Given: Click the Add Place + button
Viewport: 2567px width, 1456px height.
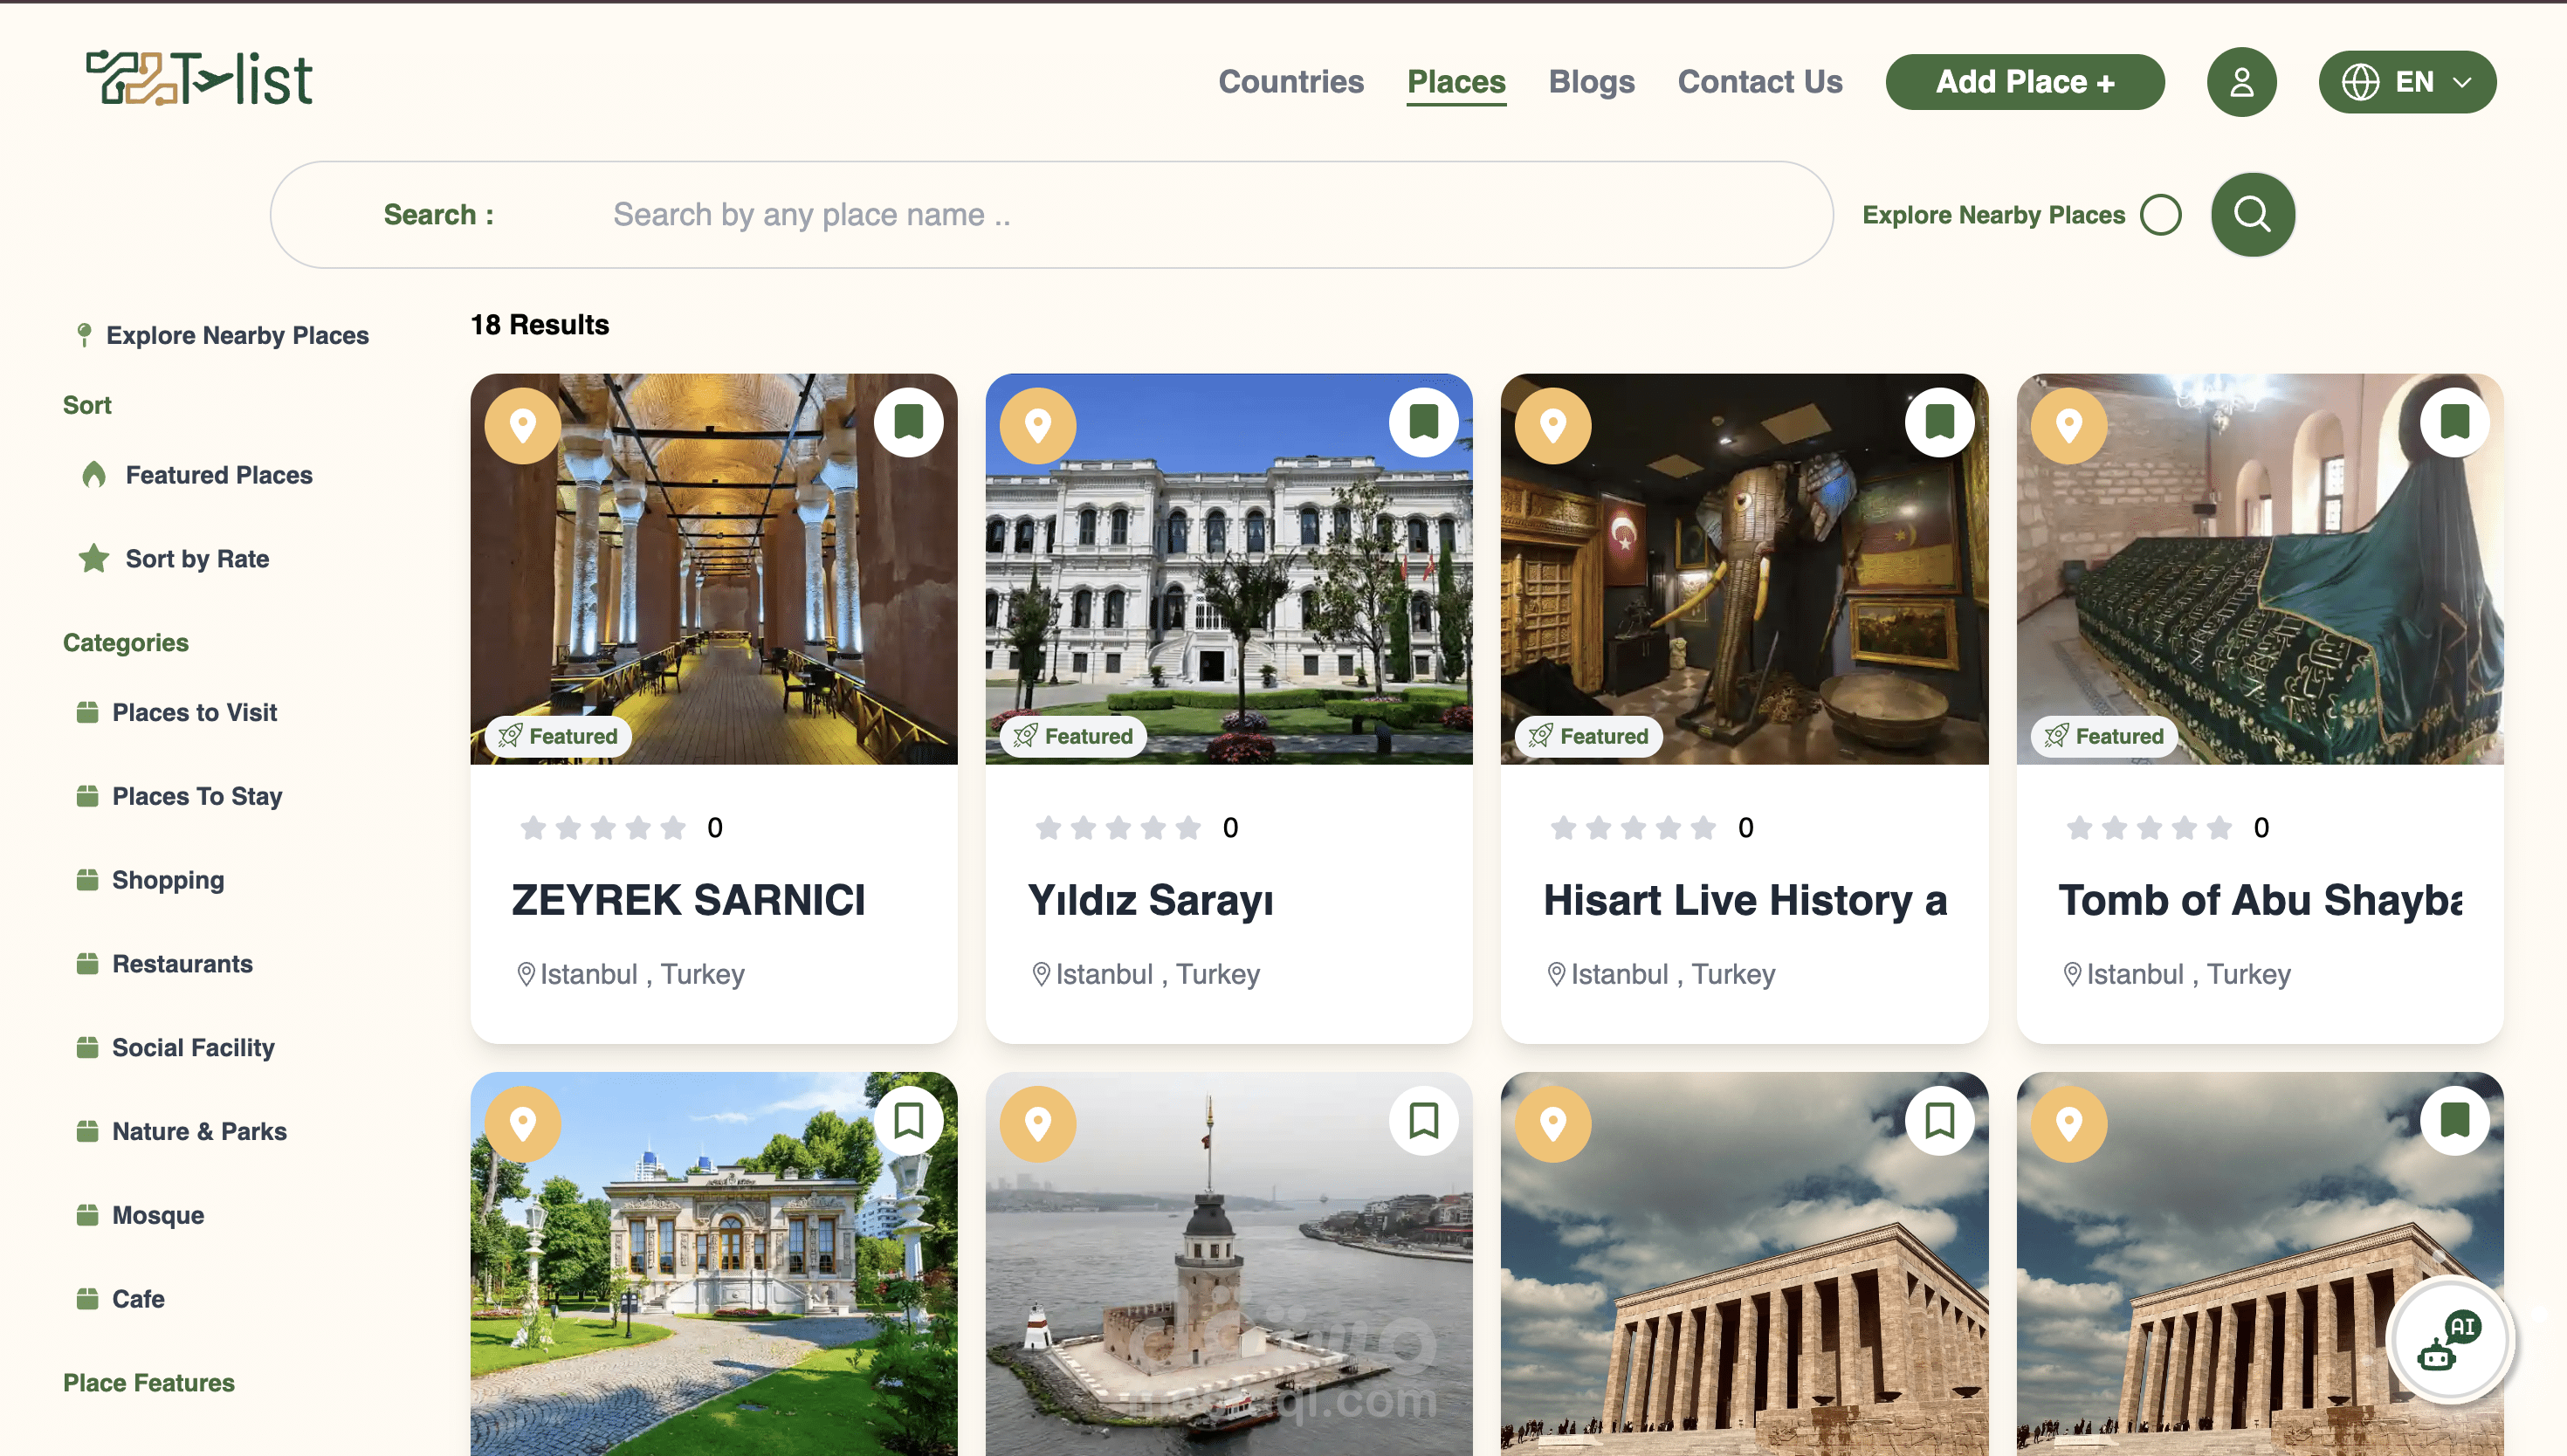Looking at the screenshot, I should 2025,82.
